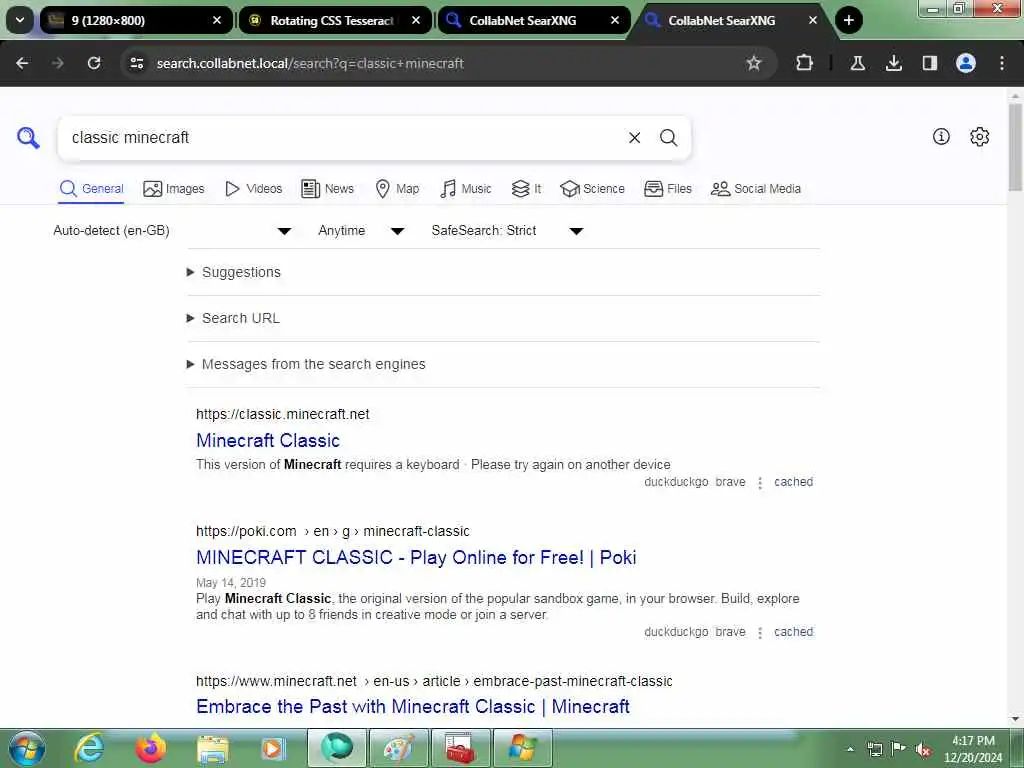The image size is (1024, 768).
Task: Open the profile avatar menu
Action: coord(966,63)
